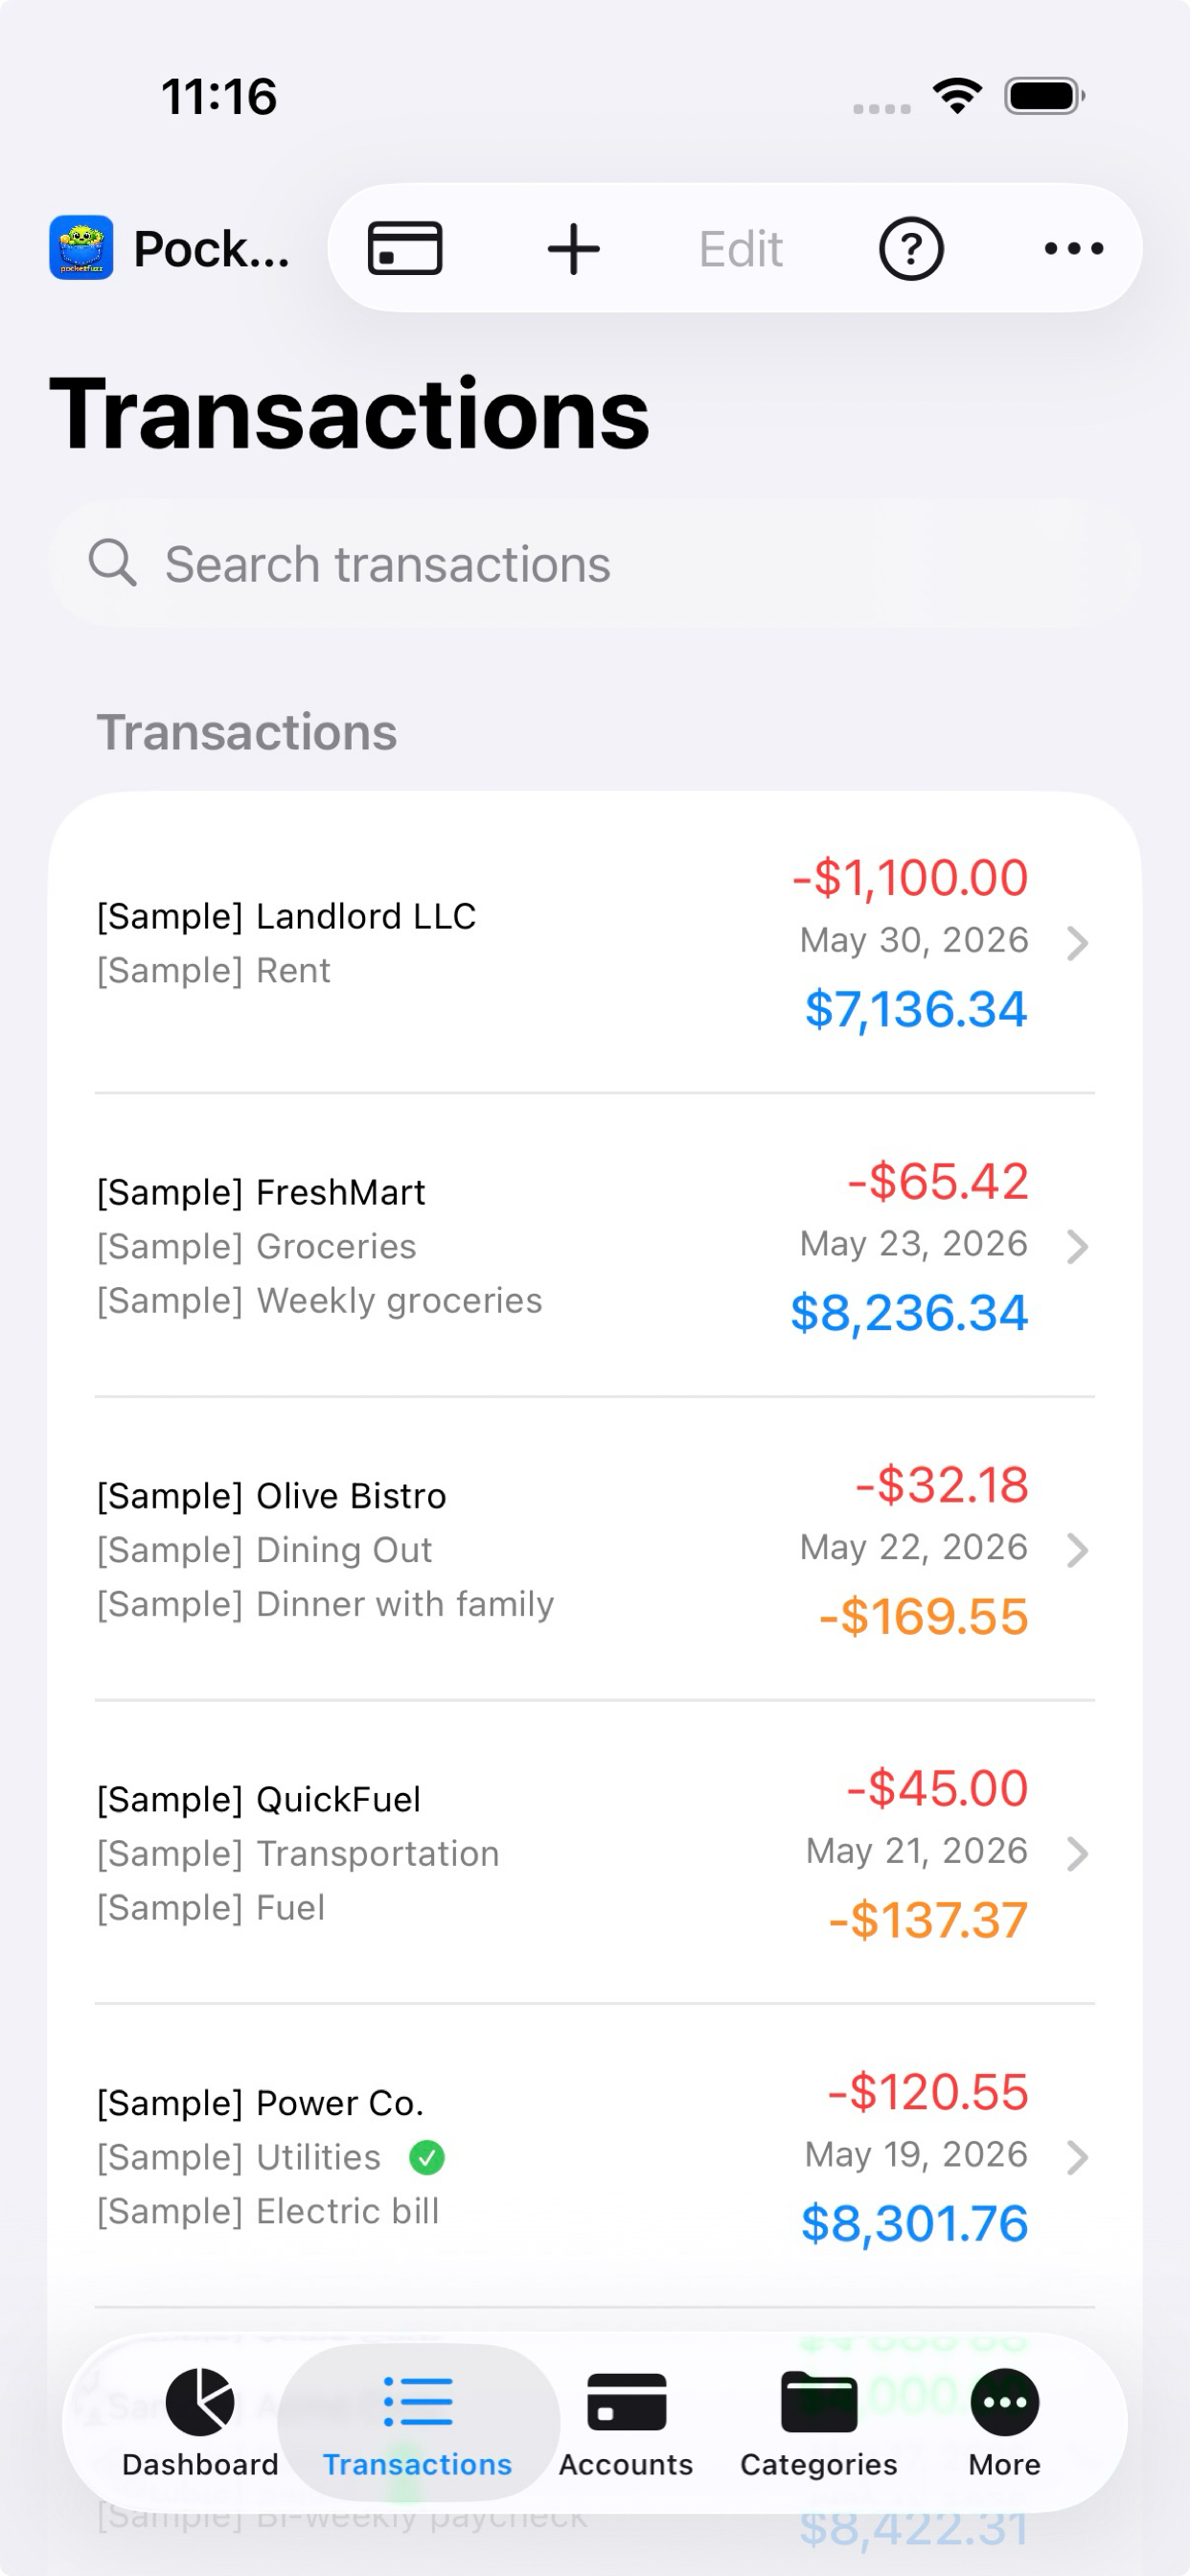Tap the search magnifying glass icon
This screenshot has width=1190, height=2576.
tap(112, 563)
